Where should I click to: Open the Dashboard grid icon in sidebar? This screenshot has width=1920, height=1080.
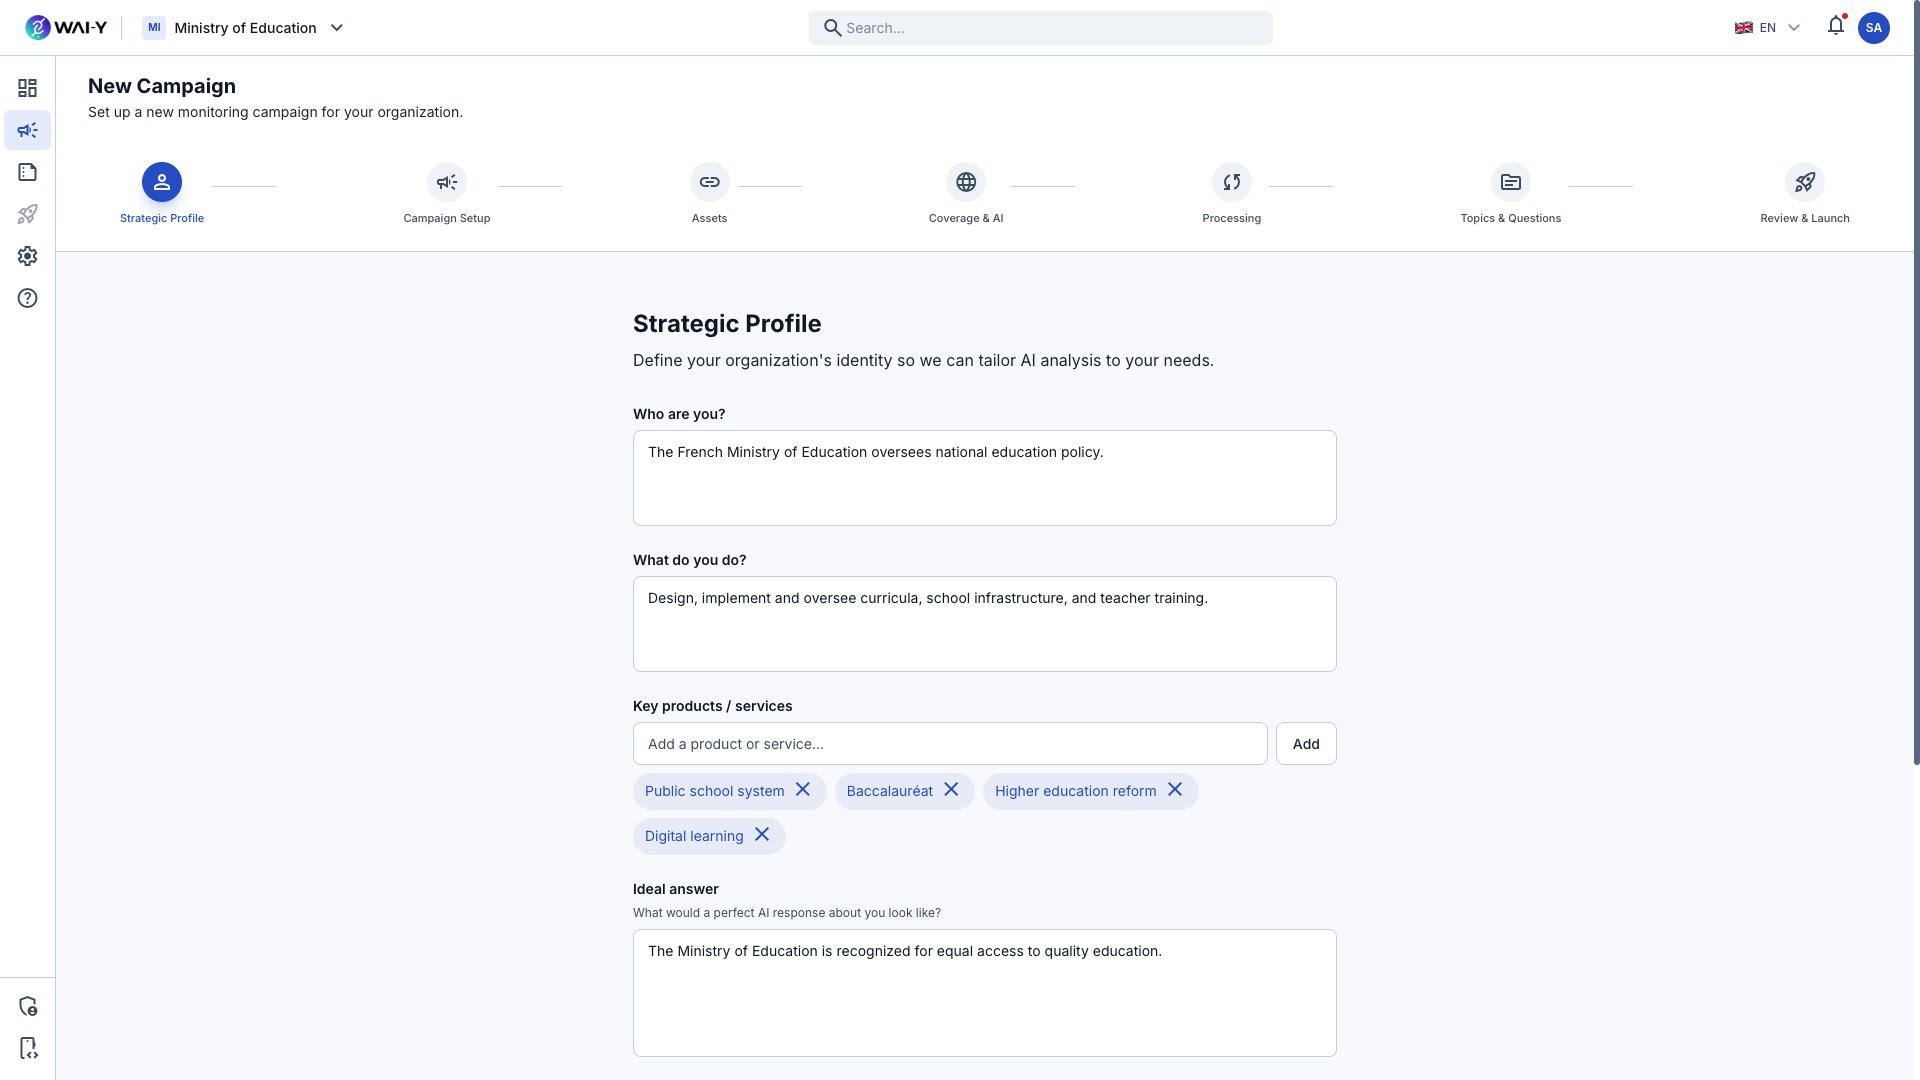coord(27,88)
